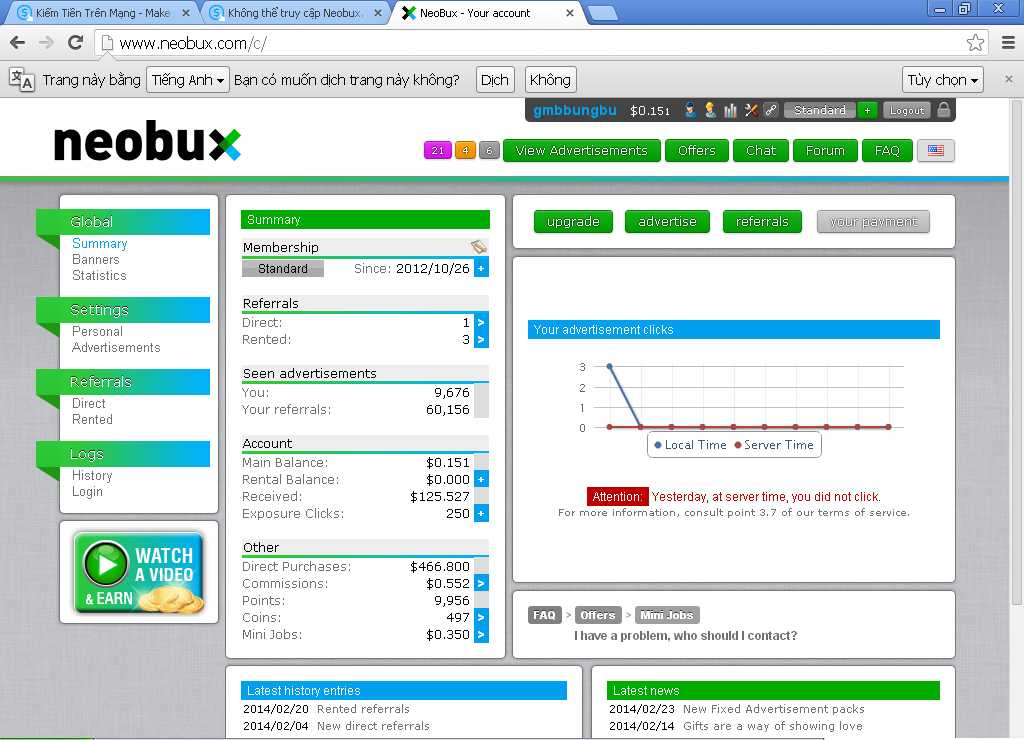Click the green referrals button
The image size is (1024, 740).
click(762, 221)
